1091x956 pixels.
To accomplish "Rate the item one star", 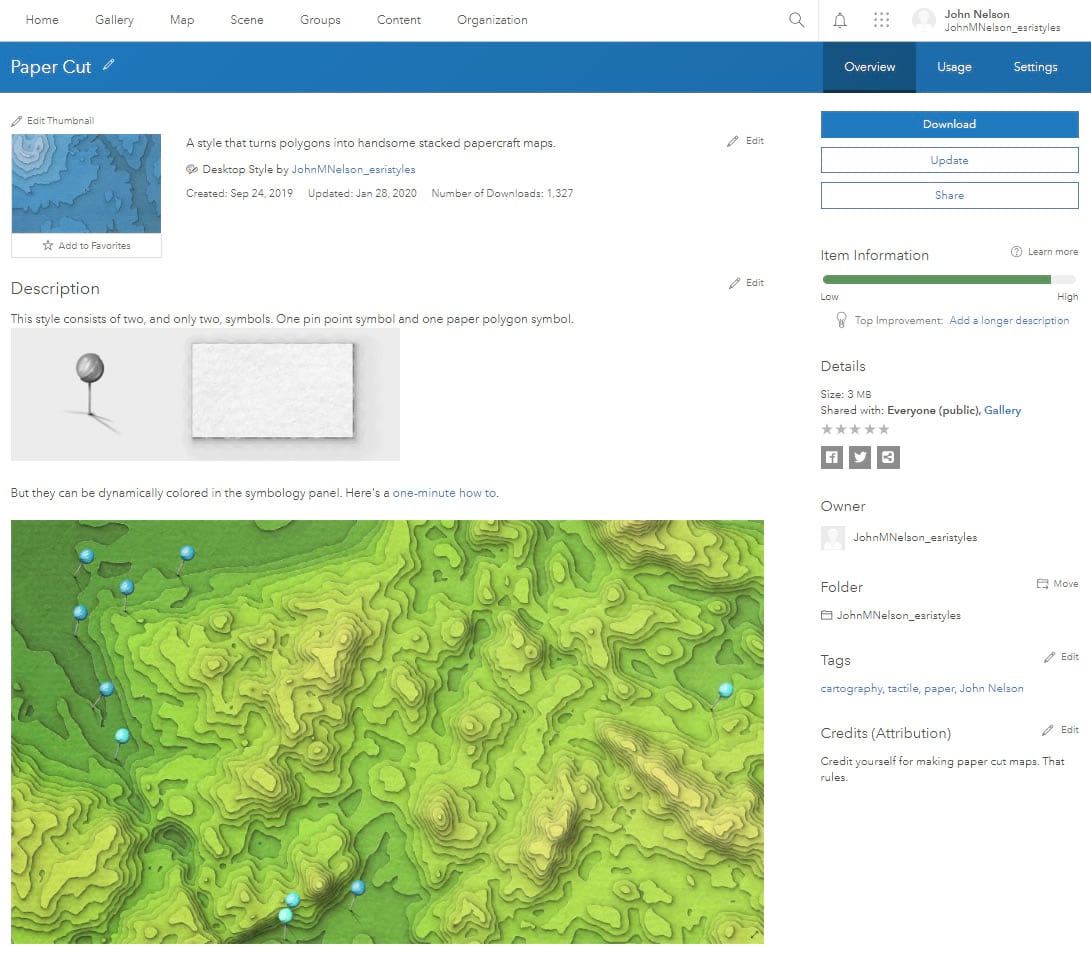I will tap(827, 429).
